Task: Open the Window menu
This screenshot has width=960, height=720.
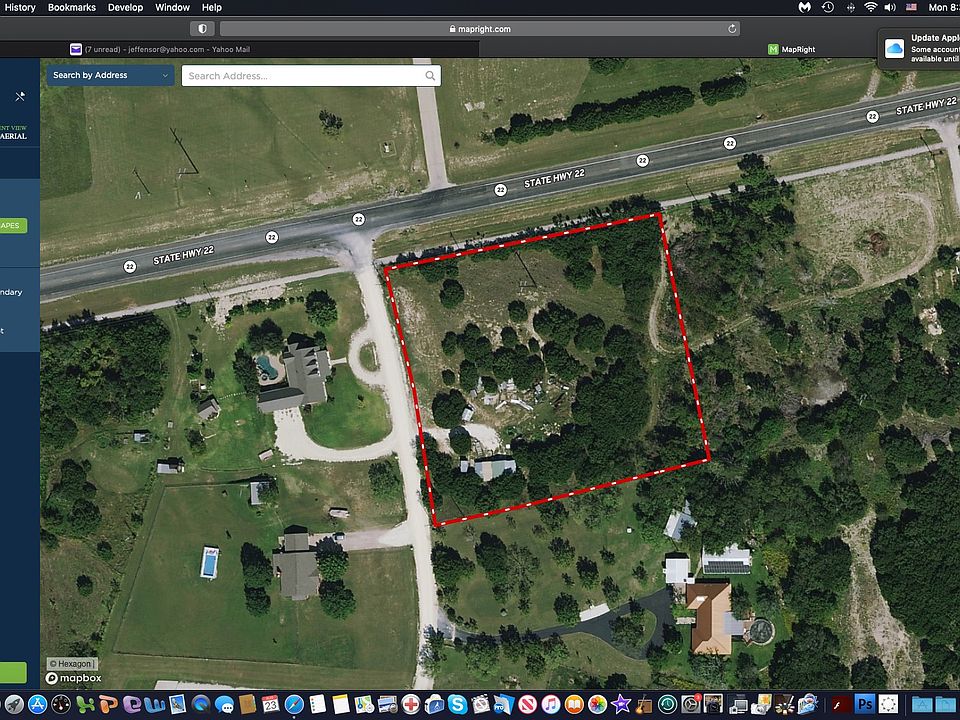Action: [172, 7]
